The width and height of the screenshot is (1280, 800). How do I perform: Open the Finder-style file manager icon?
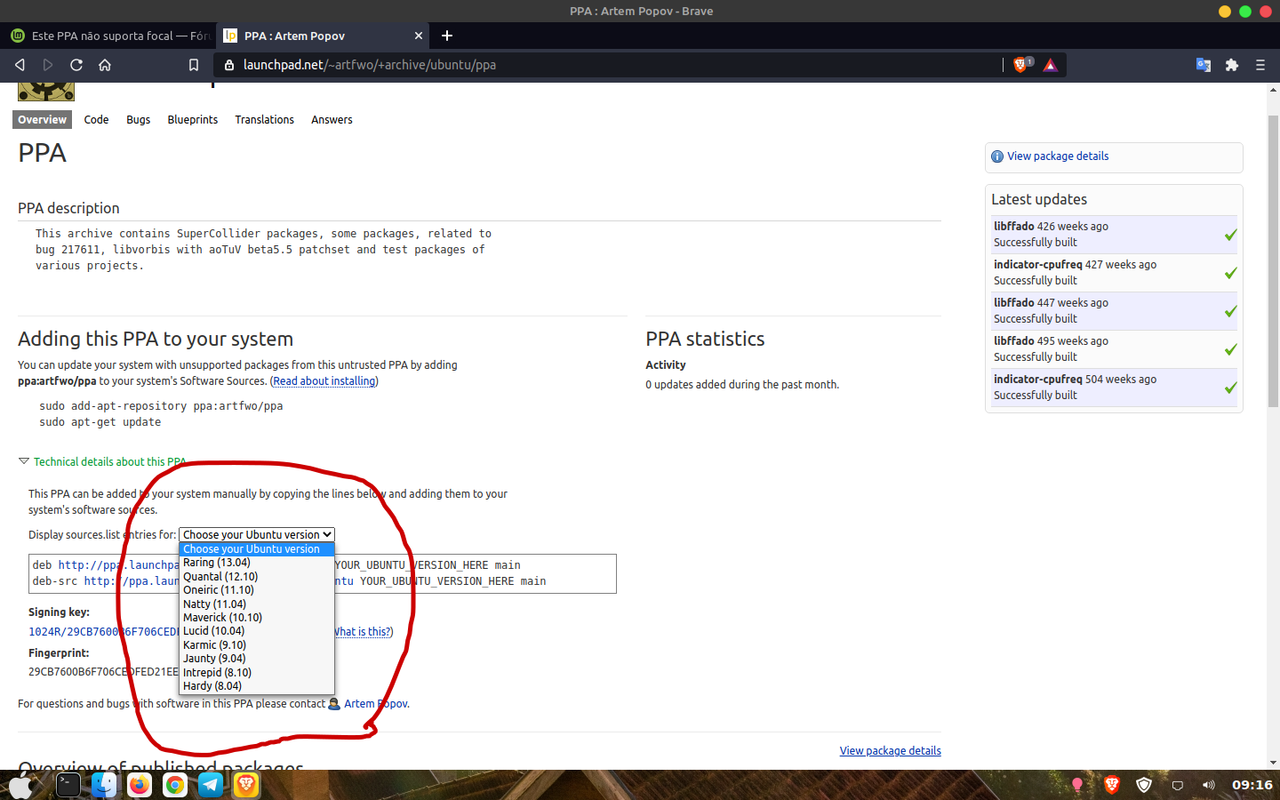tap(104, 785)
